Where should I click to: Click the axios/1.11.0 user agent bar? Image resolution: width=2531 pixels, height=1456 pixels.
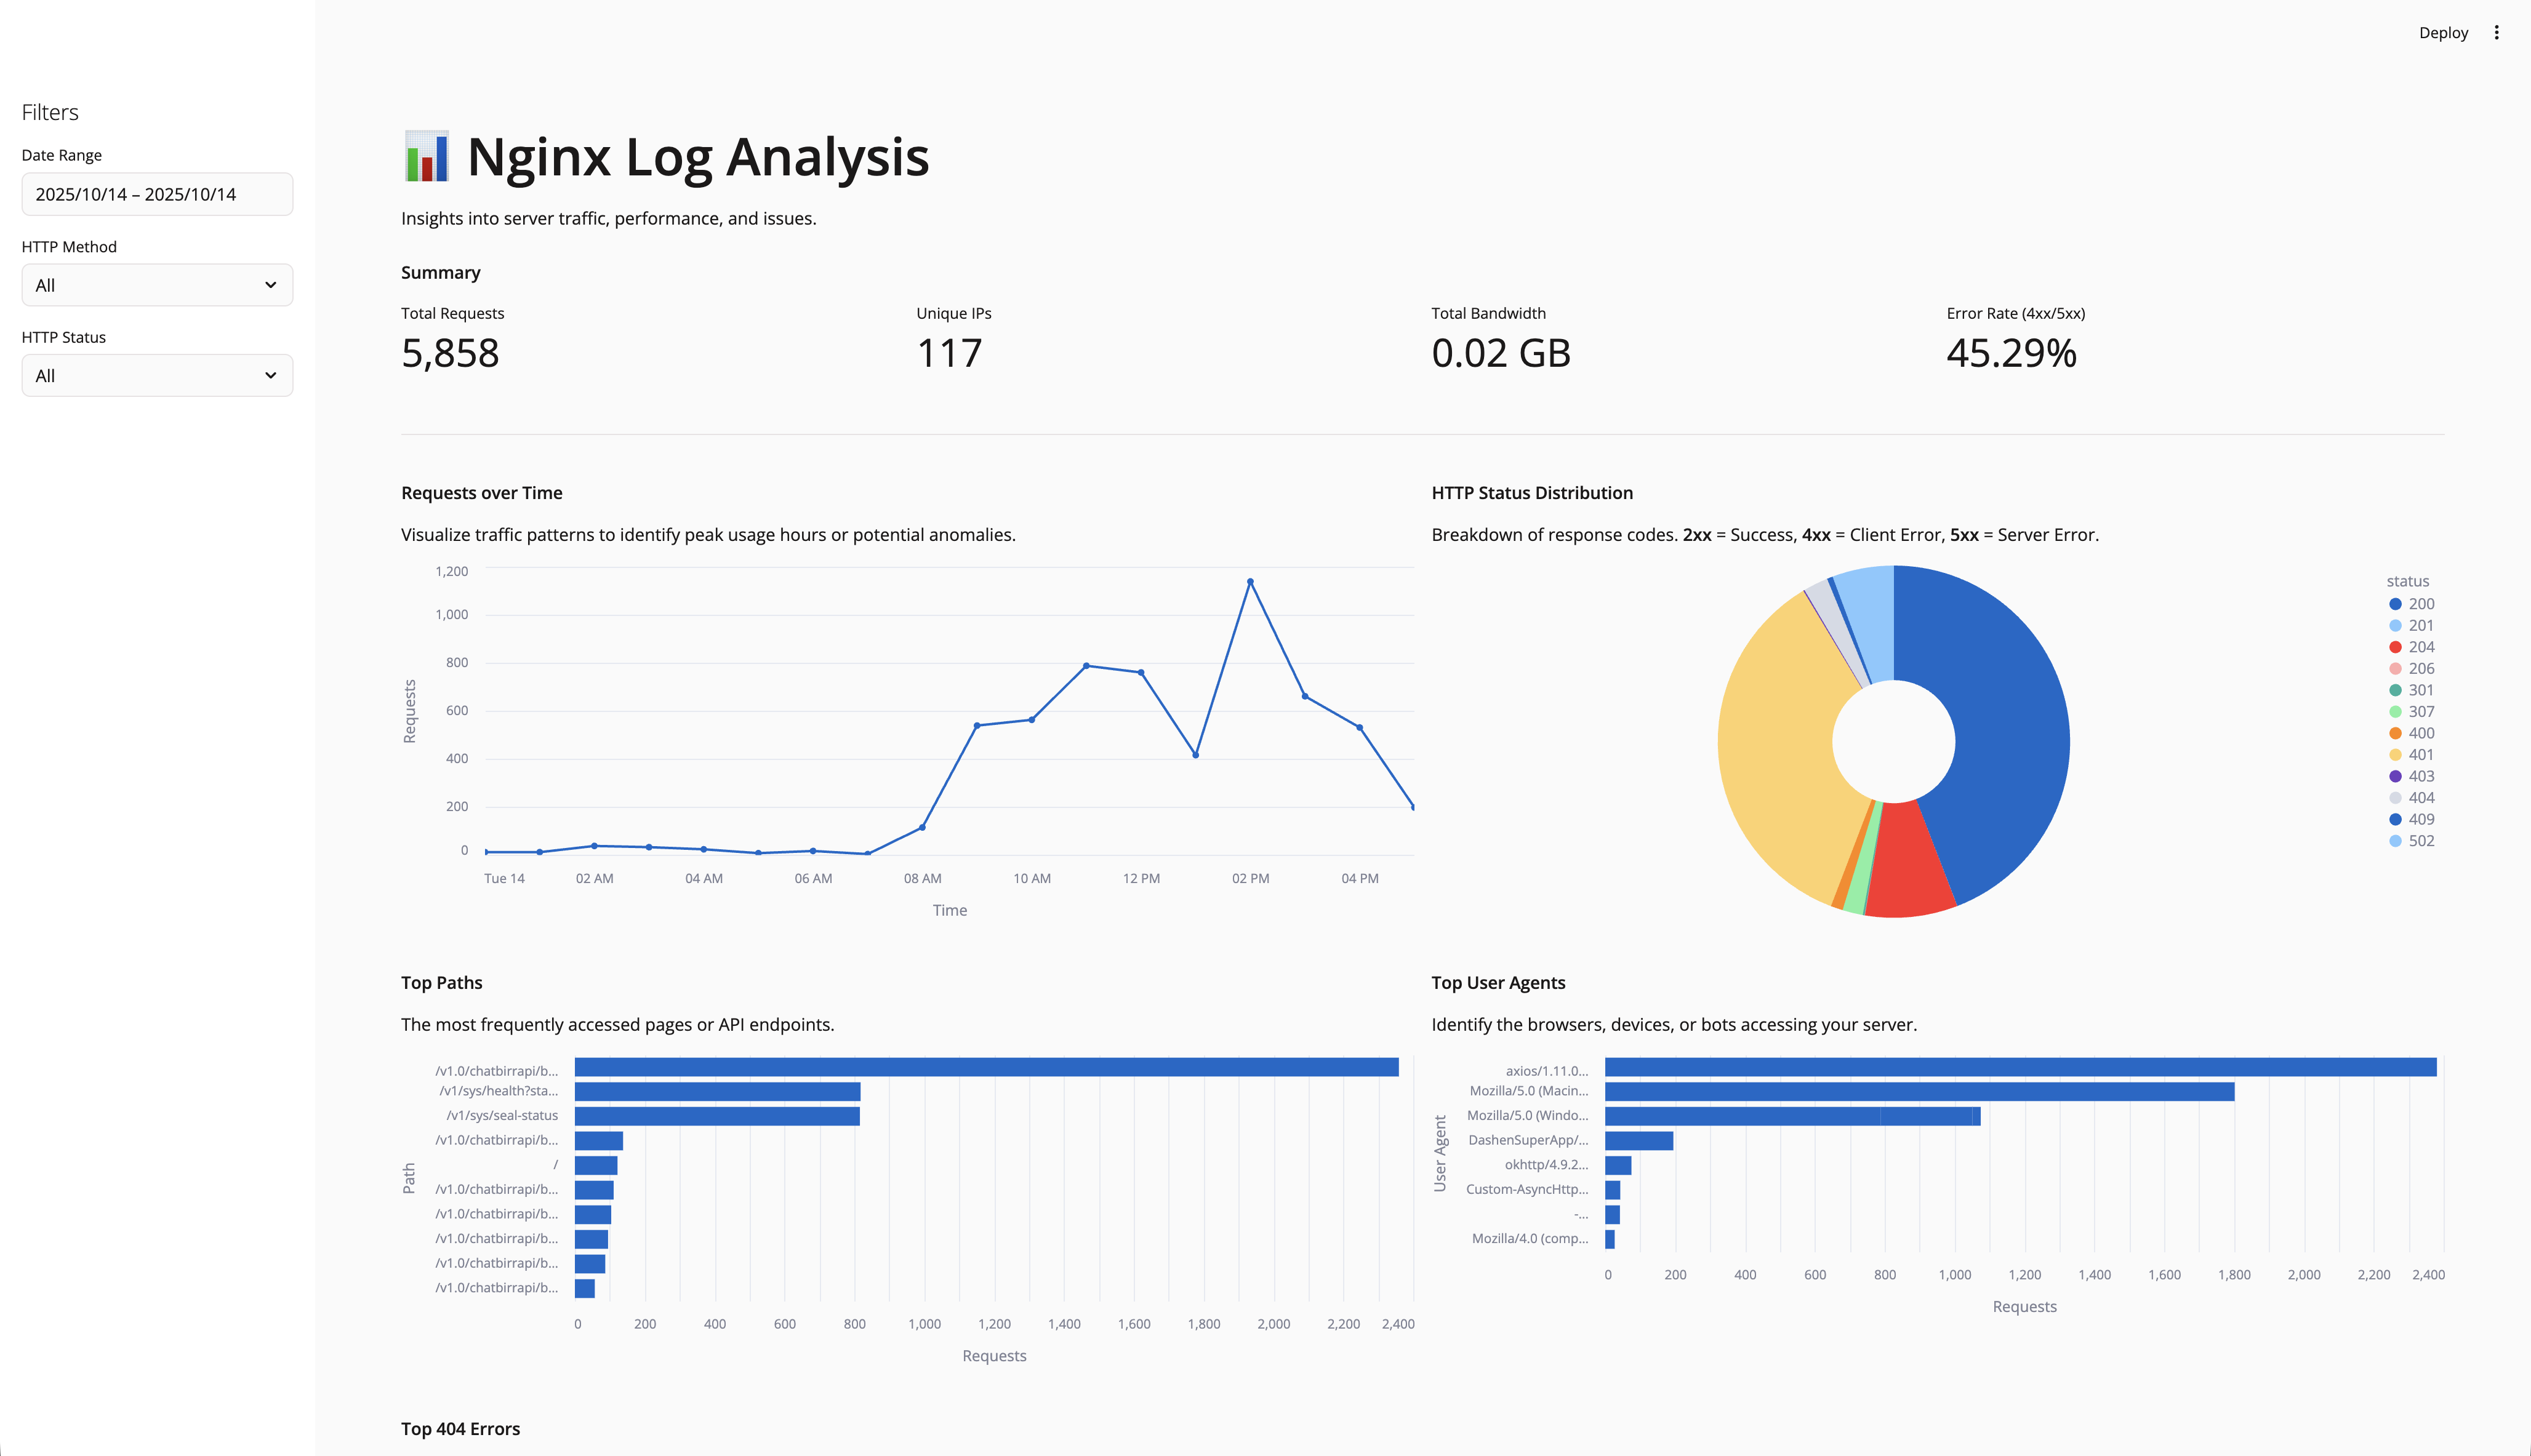click(x=2020, y=1067)
